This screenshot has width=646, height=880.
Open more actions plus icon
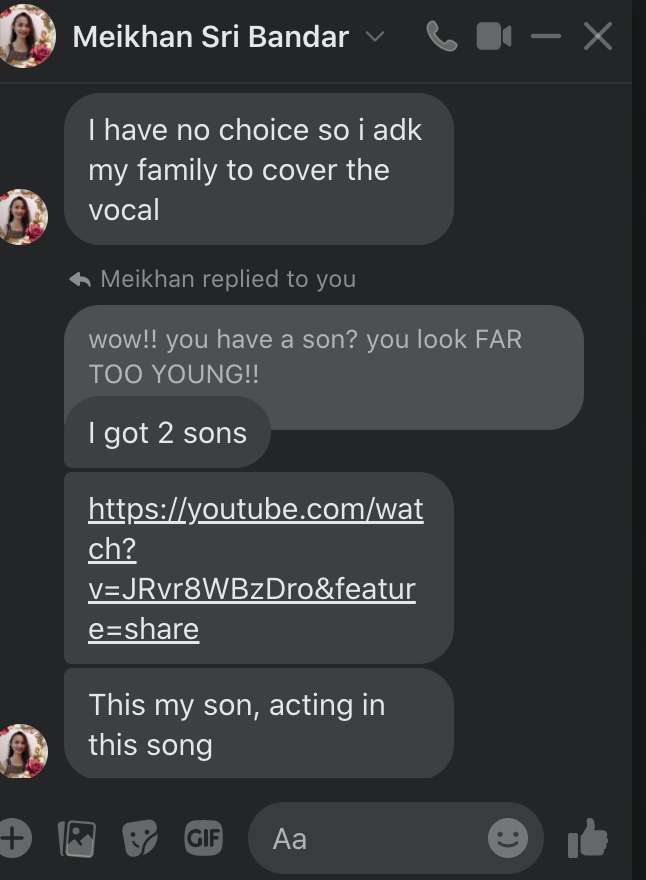coord(13,838)
